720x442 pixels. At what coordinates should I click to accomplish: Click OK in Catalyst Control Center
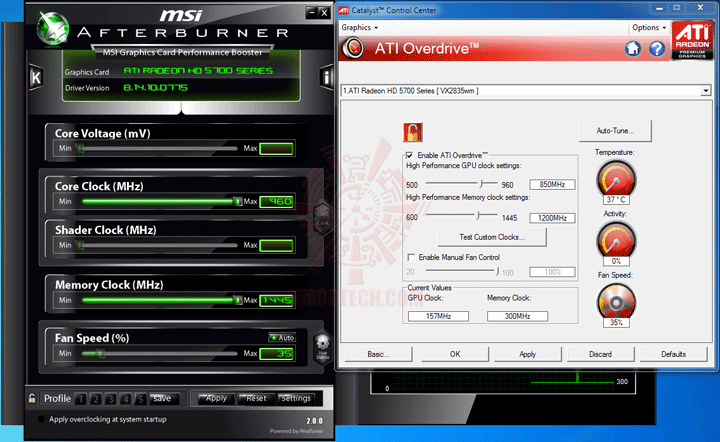pos(455,354)
